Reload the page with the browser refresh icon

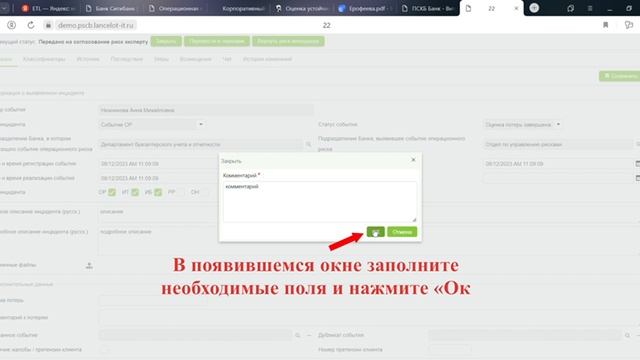pos(31,25)
